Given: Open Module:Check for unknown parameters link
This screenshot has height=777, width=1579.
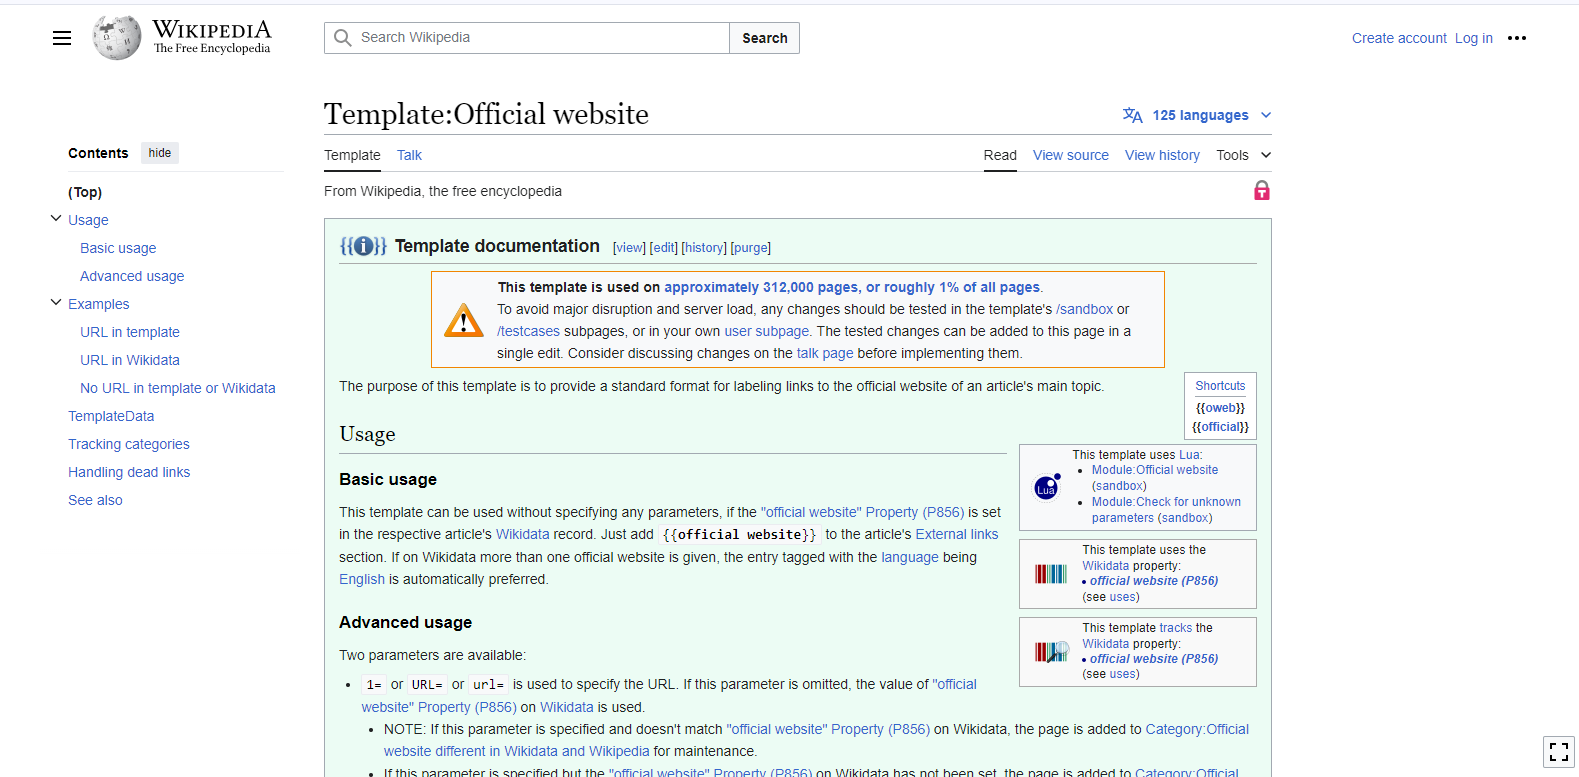Looking at the screenshot, I should click(1166, 510).
